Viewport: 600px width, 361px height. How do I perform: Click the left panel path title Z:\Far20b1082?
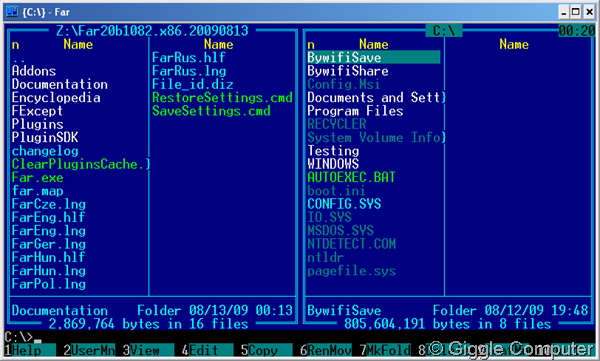point(152,31)
